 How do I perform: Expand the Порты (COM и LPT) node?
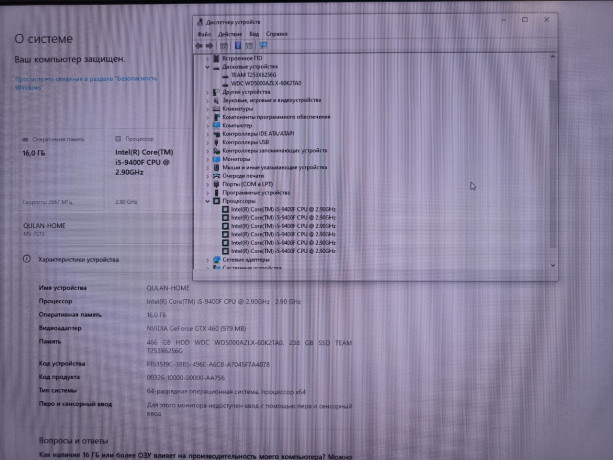pyautogui.click(x=208, y=184)
